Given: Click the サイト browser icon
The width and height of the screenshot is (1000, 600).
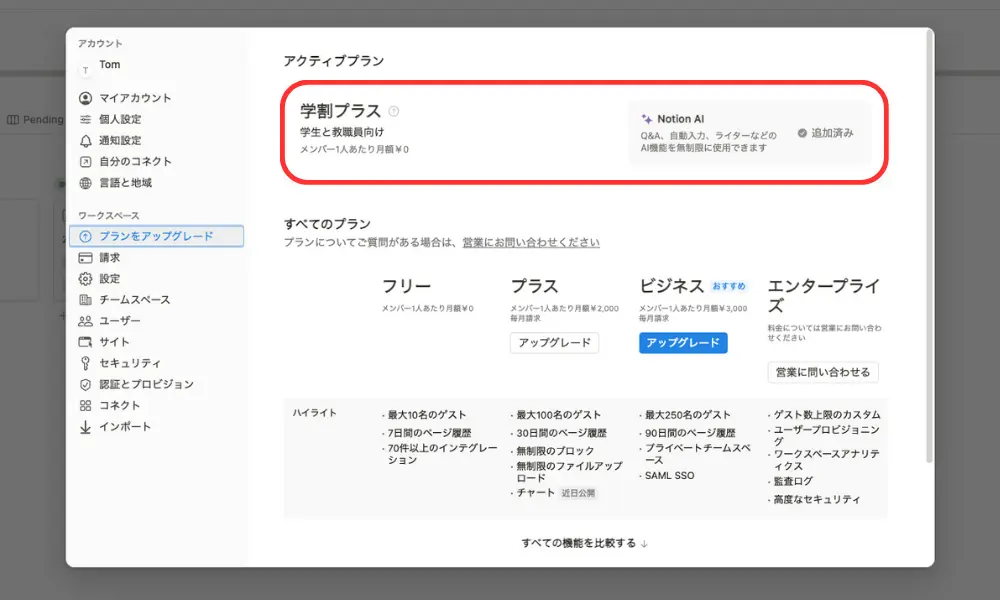Looking at the screenshot, I should click(x=85, y=342).
